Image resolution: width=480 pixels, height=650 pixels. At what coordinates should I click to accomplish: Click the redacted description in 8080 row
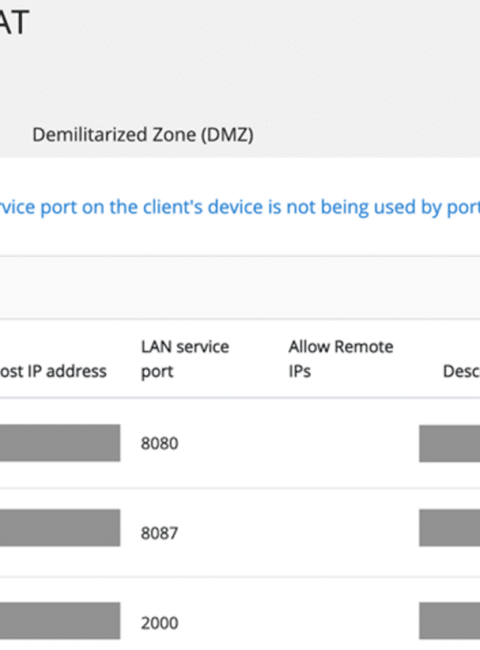point(449,443)
